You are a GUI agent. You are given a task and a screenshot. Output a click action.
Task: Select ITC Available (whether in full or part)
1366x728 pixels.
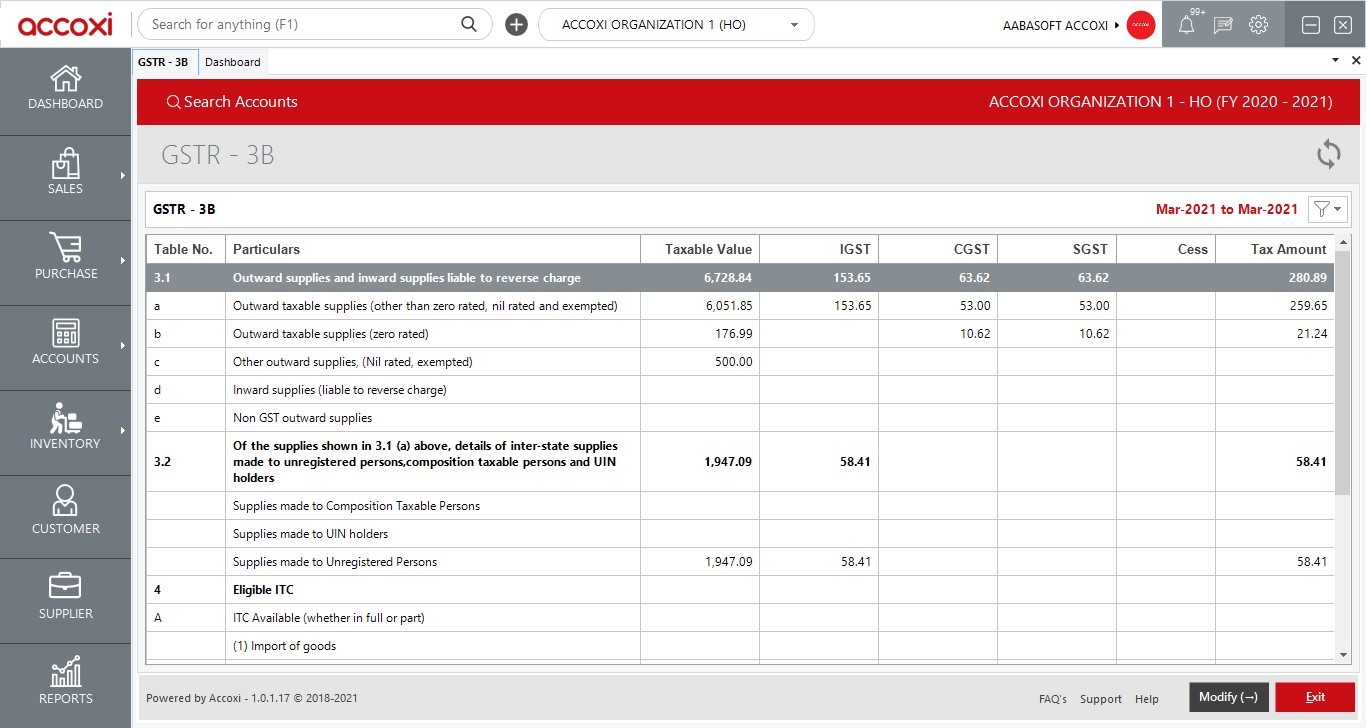click(x=740, y=618)
